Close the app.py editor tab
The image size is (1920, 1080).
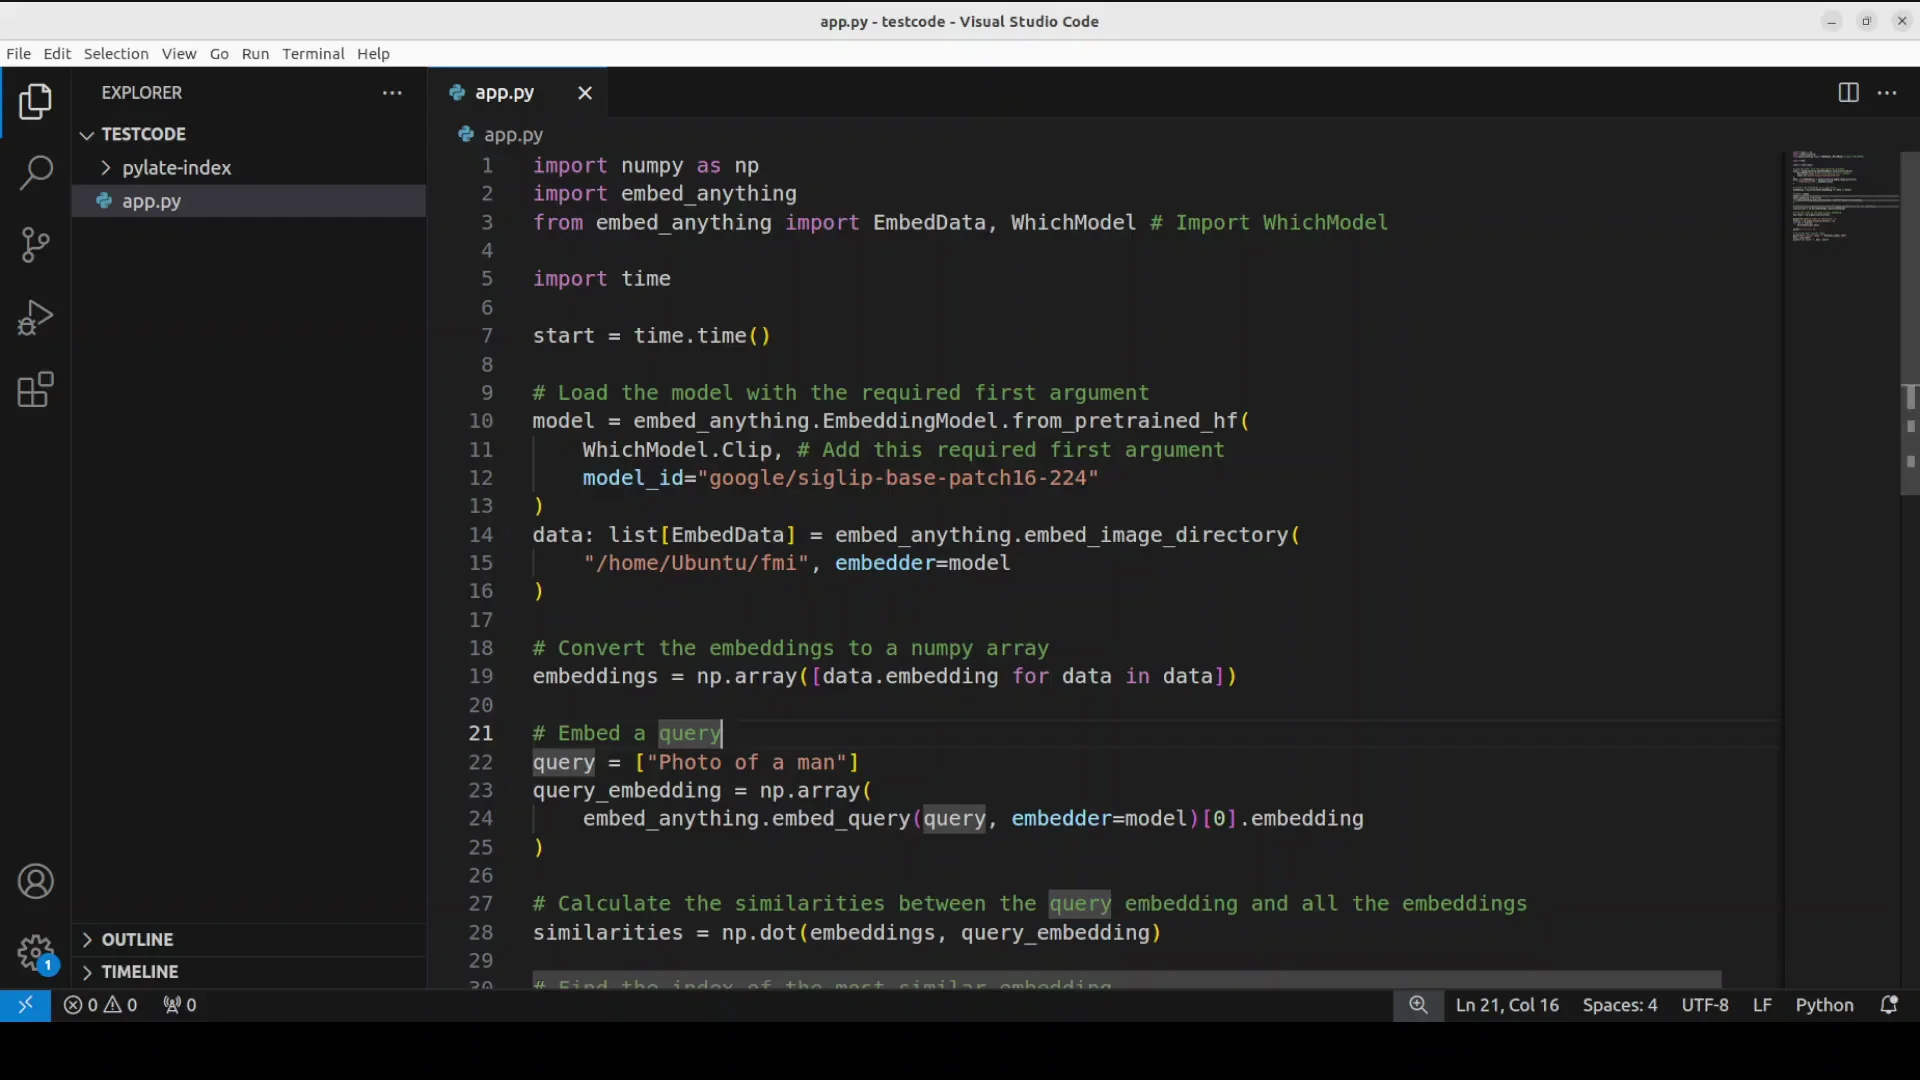[585, 93]
